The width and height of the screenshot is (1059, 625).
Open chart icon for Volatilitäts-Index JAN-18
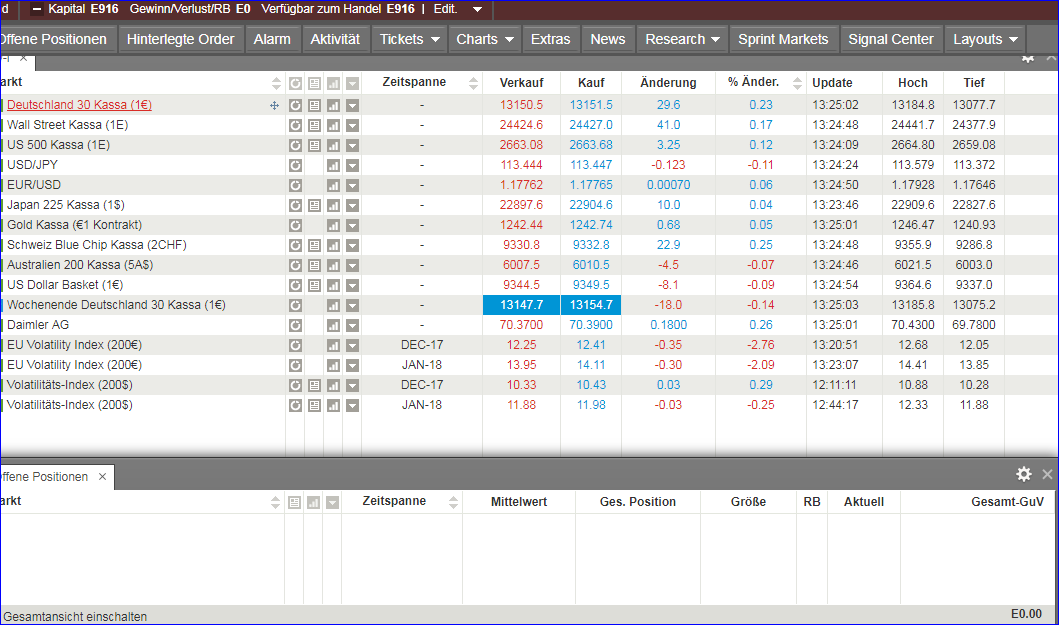point(333,405)
